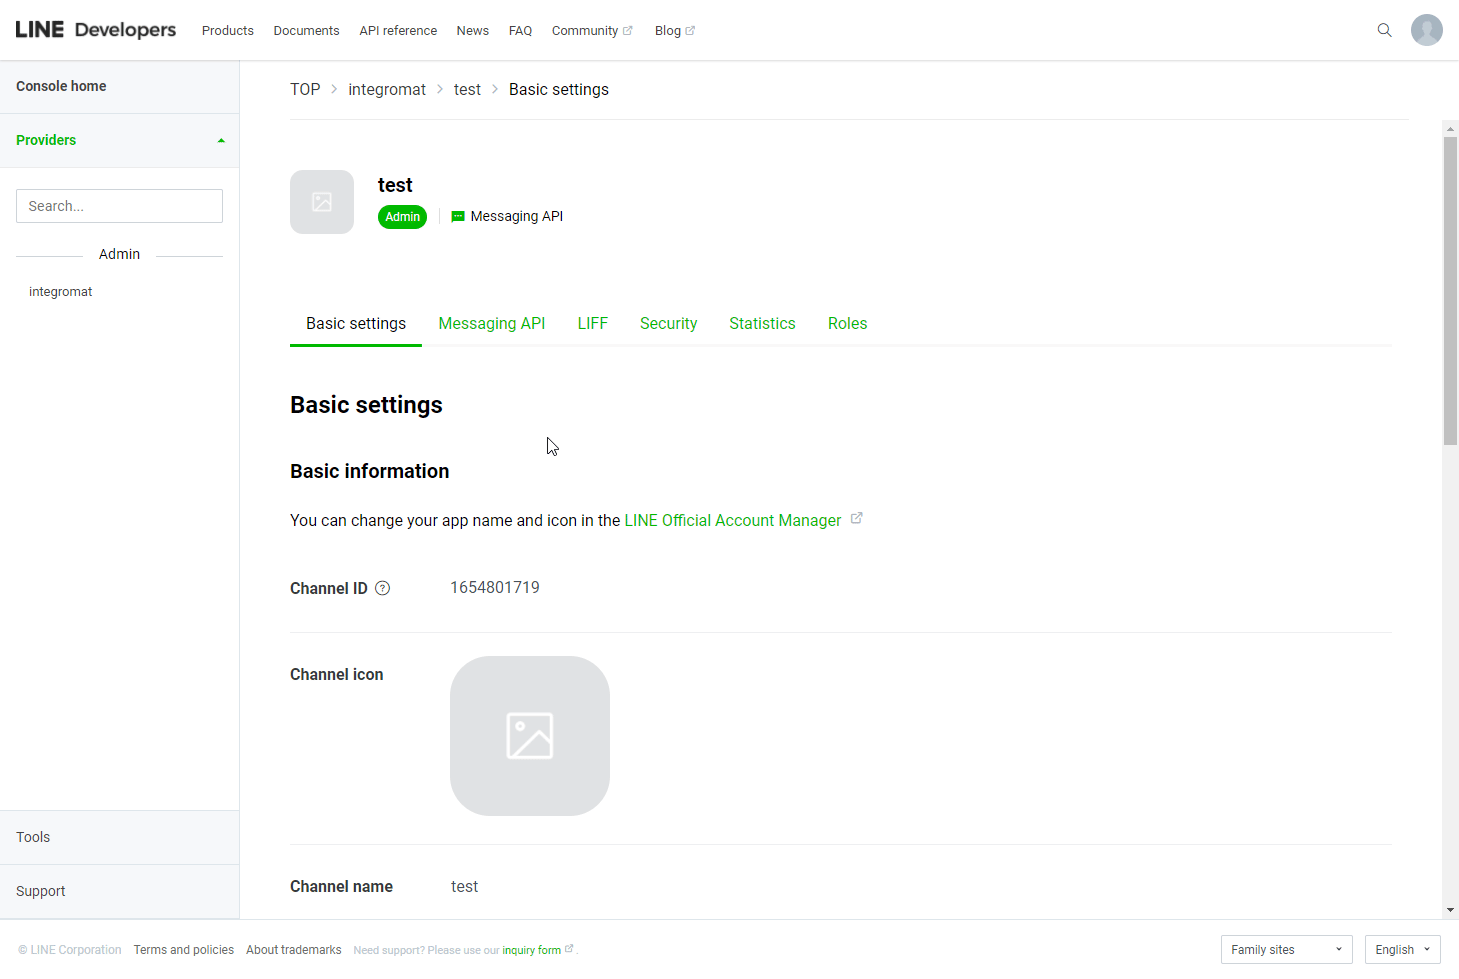Click the Channel ID value 1654801719
Viewport: 1459px width, 979px height.
(495, 588)
